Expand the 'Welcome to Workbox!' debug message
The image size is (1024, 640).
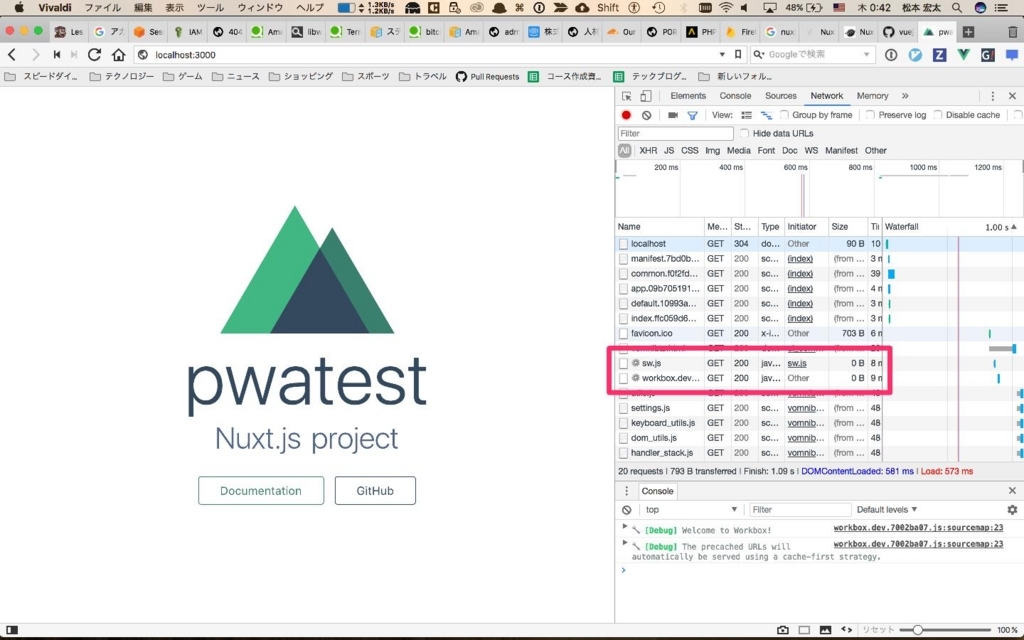624,527
